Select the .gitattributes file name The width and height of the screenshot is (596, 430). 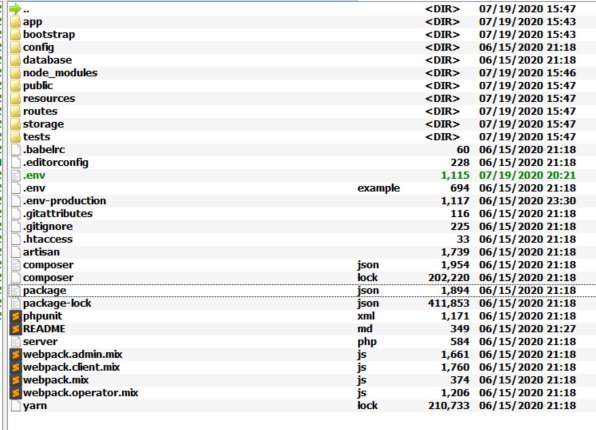[x=58, y=214]
